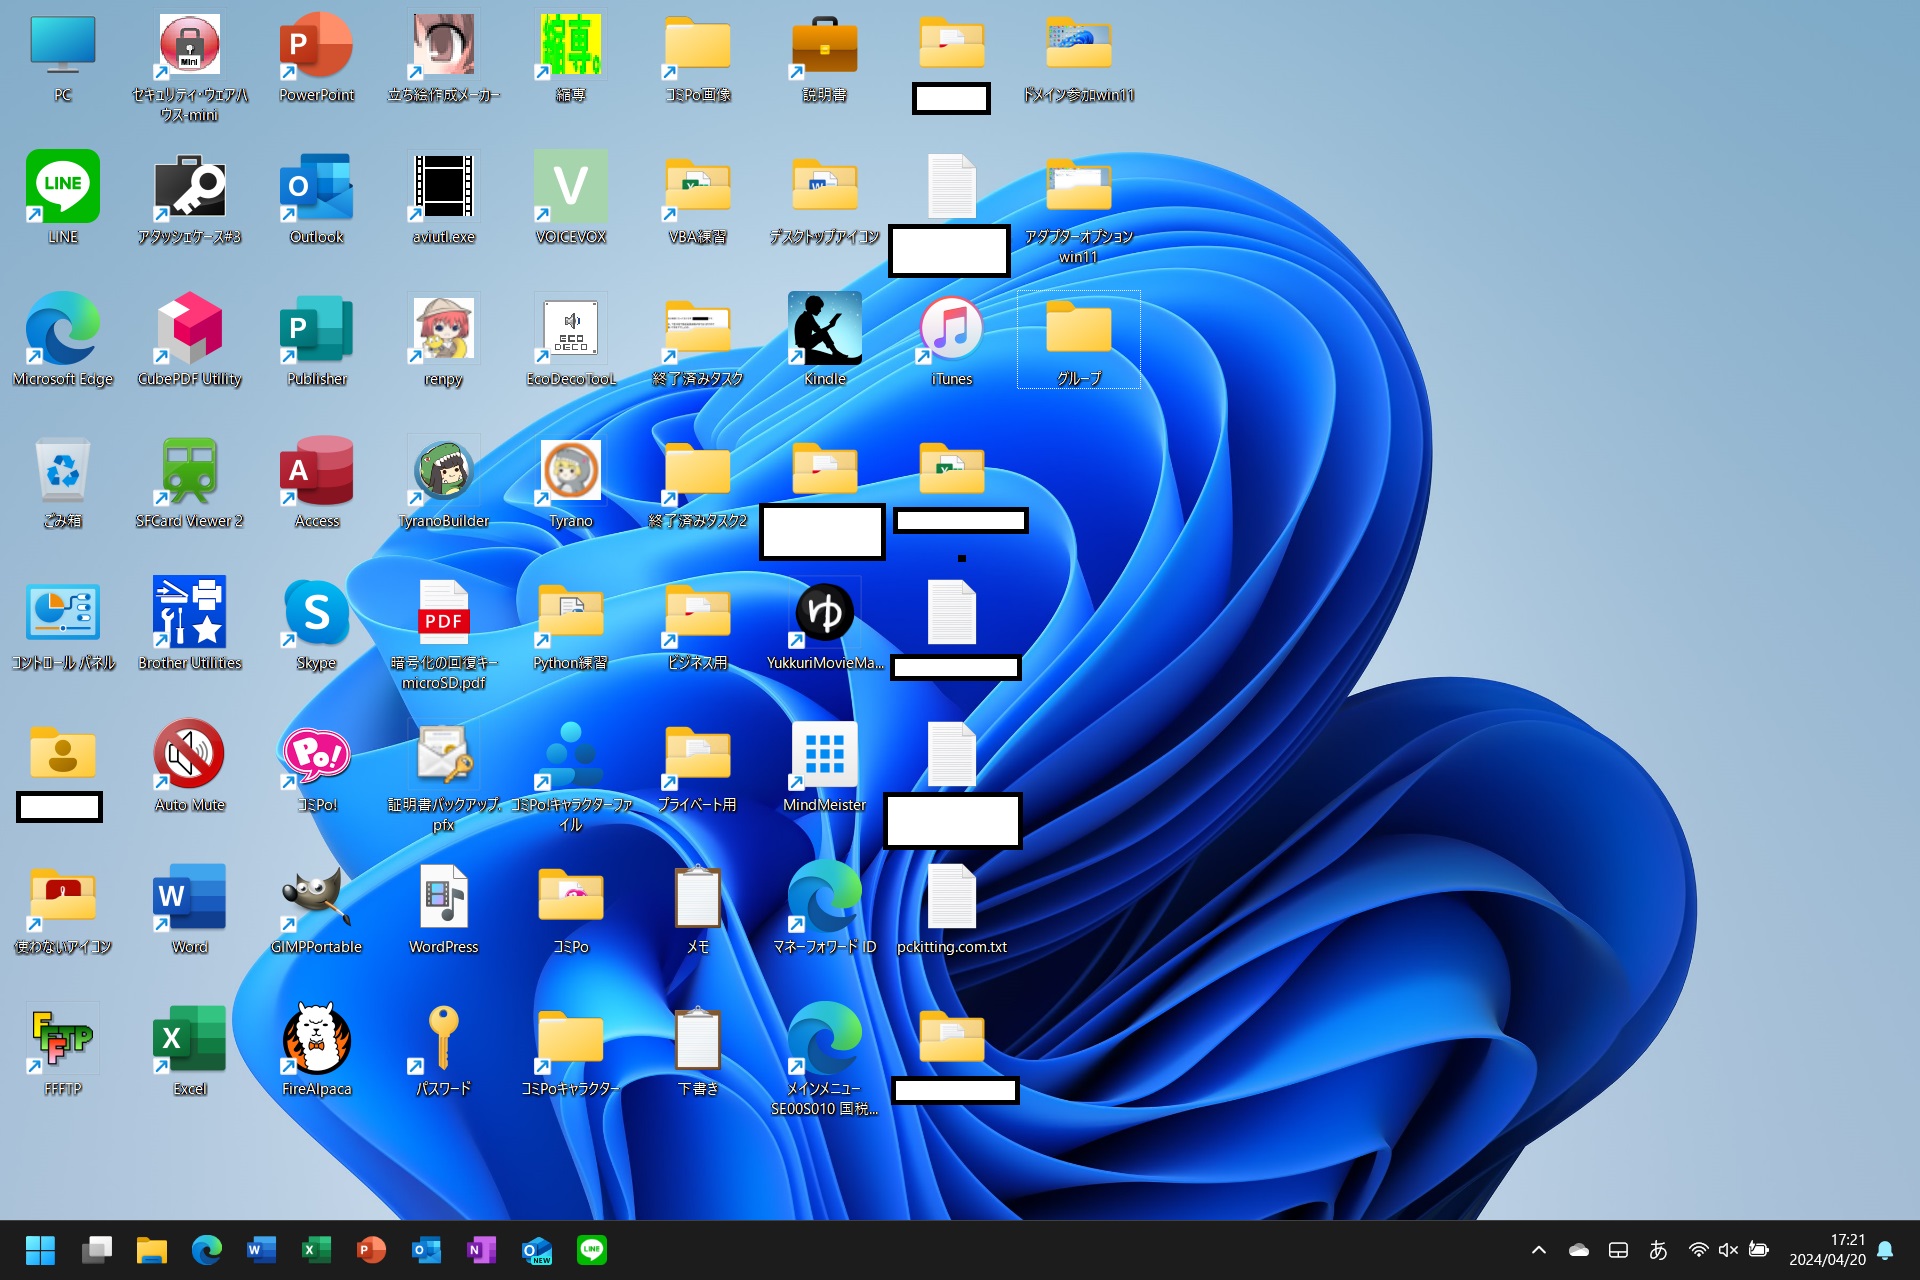Viewport: 1920px width, 1280px height.
Task: Select the Auto Mute desktop icon
Action: [x=189, y=755]
